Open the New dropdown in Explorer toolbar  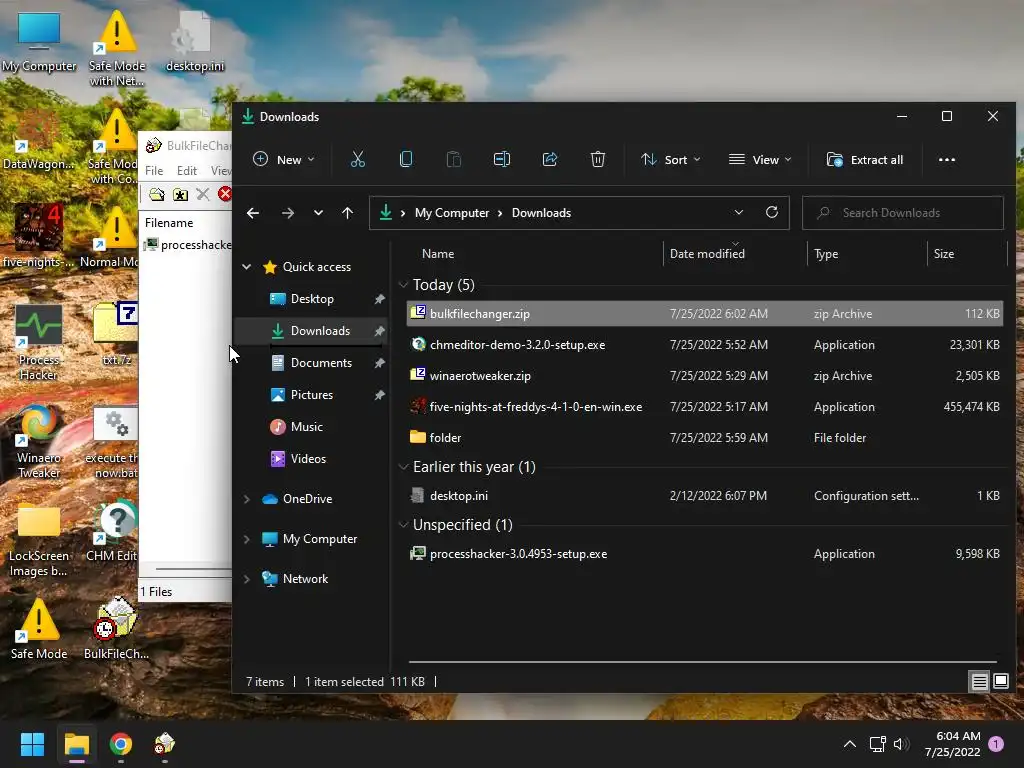[284, 159]
